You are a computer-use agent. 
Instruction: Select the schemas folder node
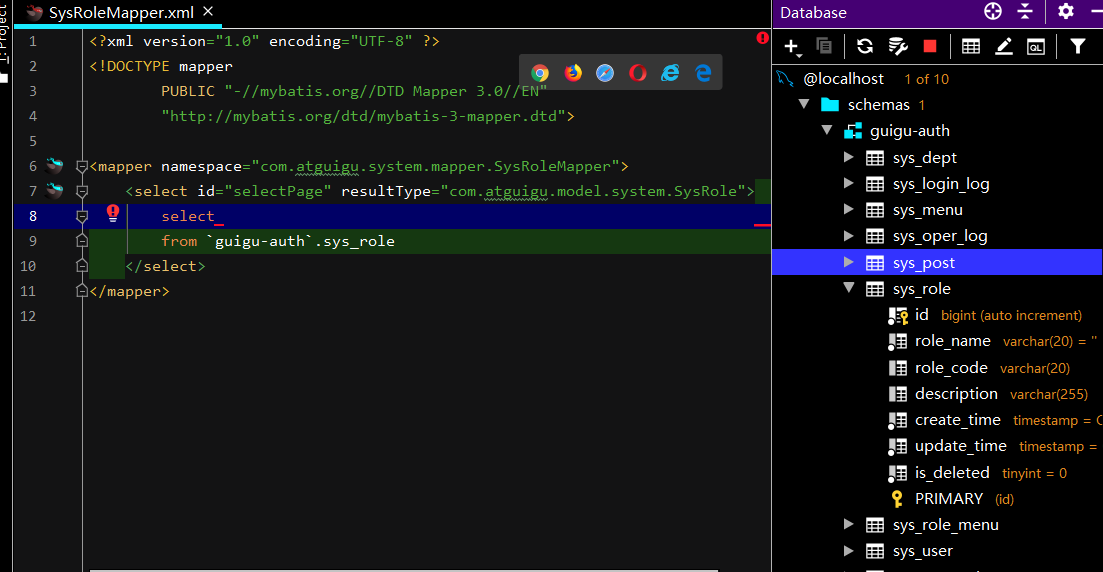point(879,105)
